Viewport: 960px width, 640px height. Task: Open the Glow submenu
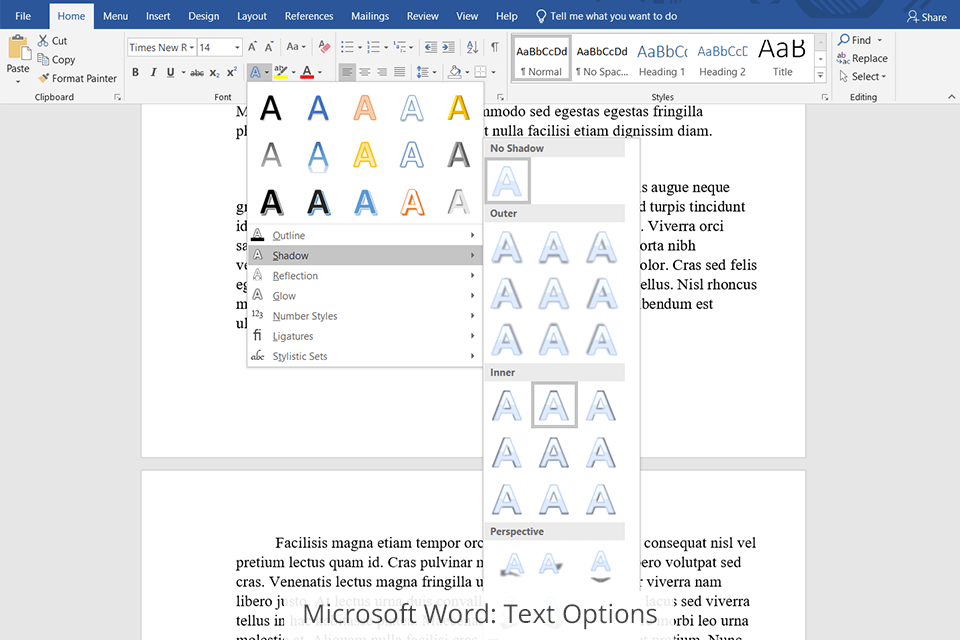coord(365,296)
